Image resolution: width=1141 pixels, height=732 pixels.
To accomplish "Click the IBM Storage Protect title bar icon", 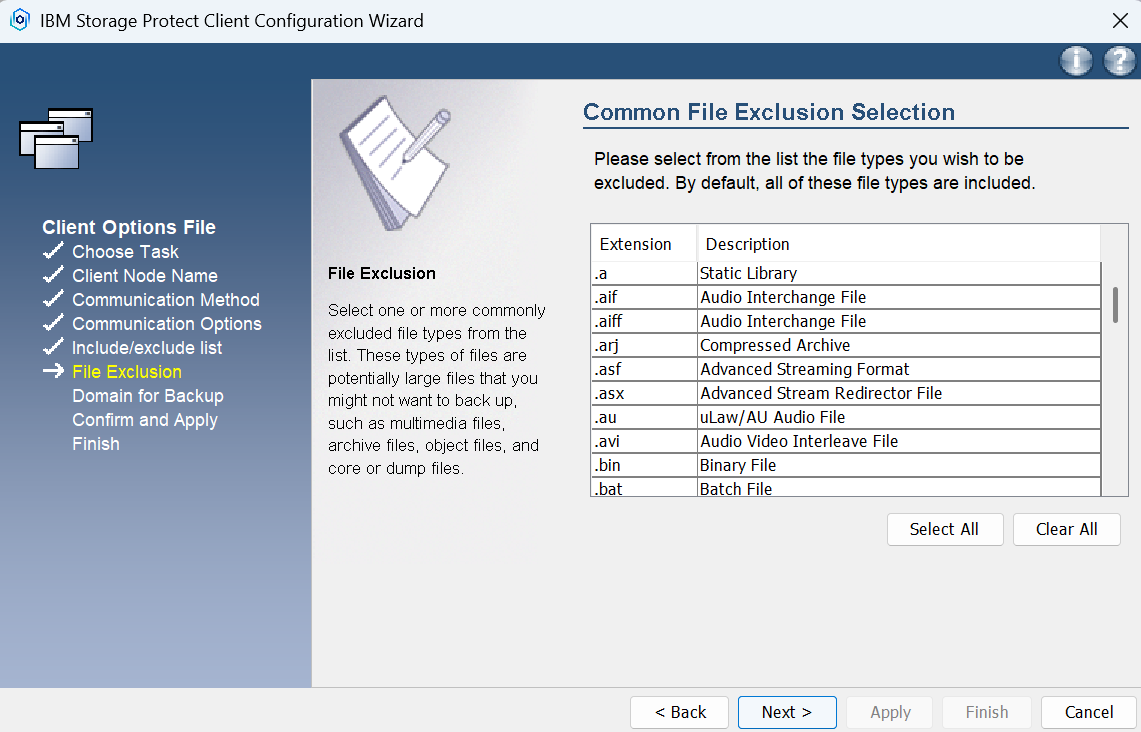I will (x=19, y=21).
